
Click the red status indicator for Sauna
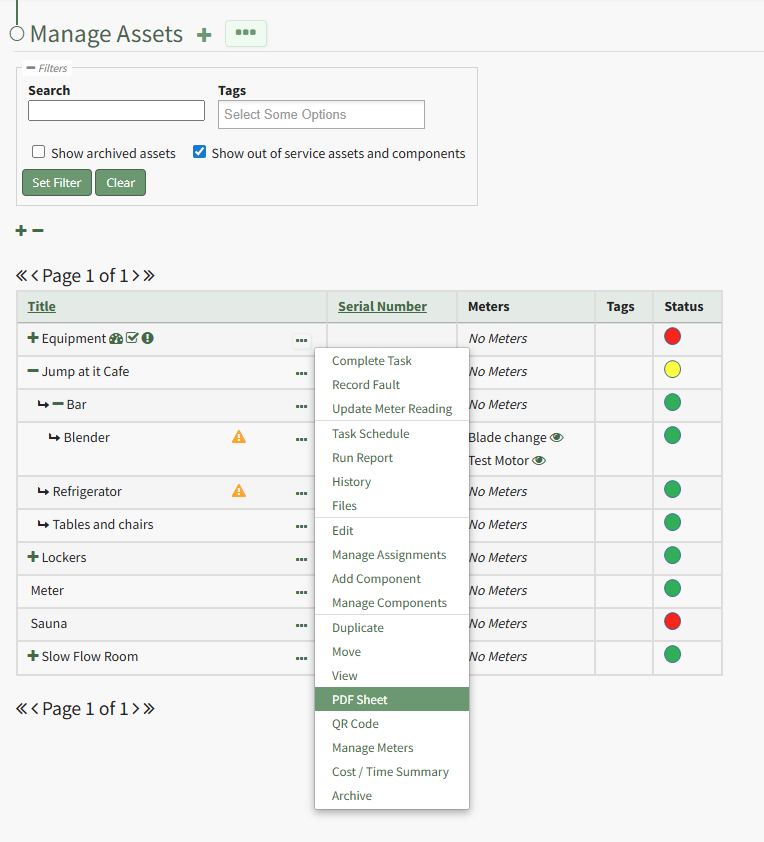[x=672, y=622]
